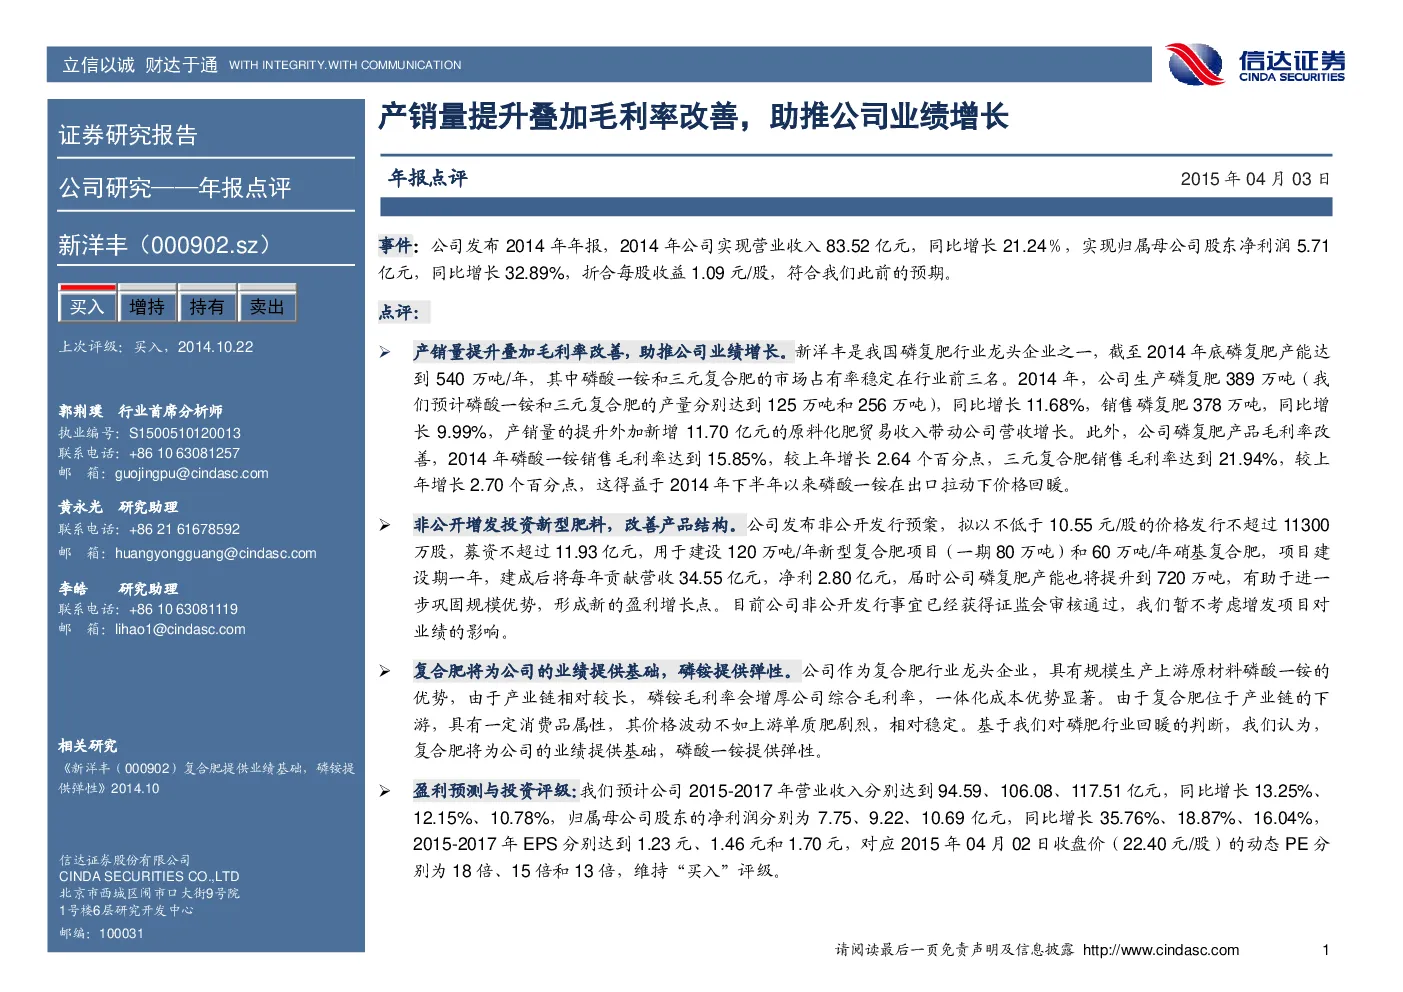Select the 卖出 rating box
The height and width of the screenshot is (992, 1403).
[x=267, y=305]
